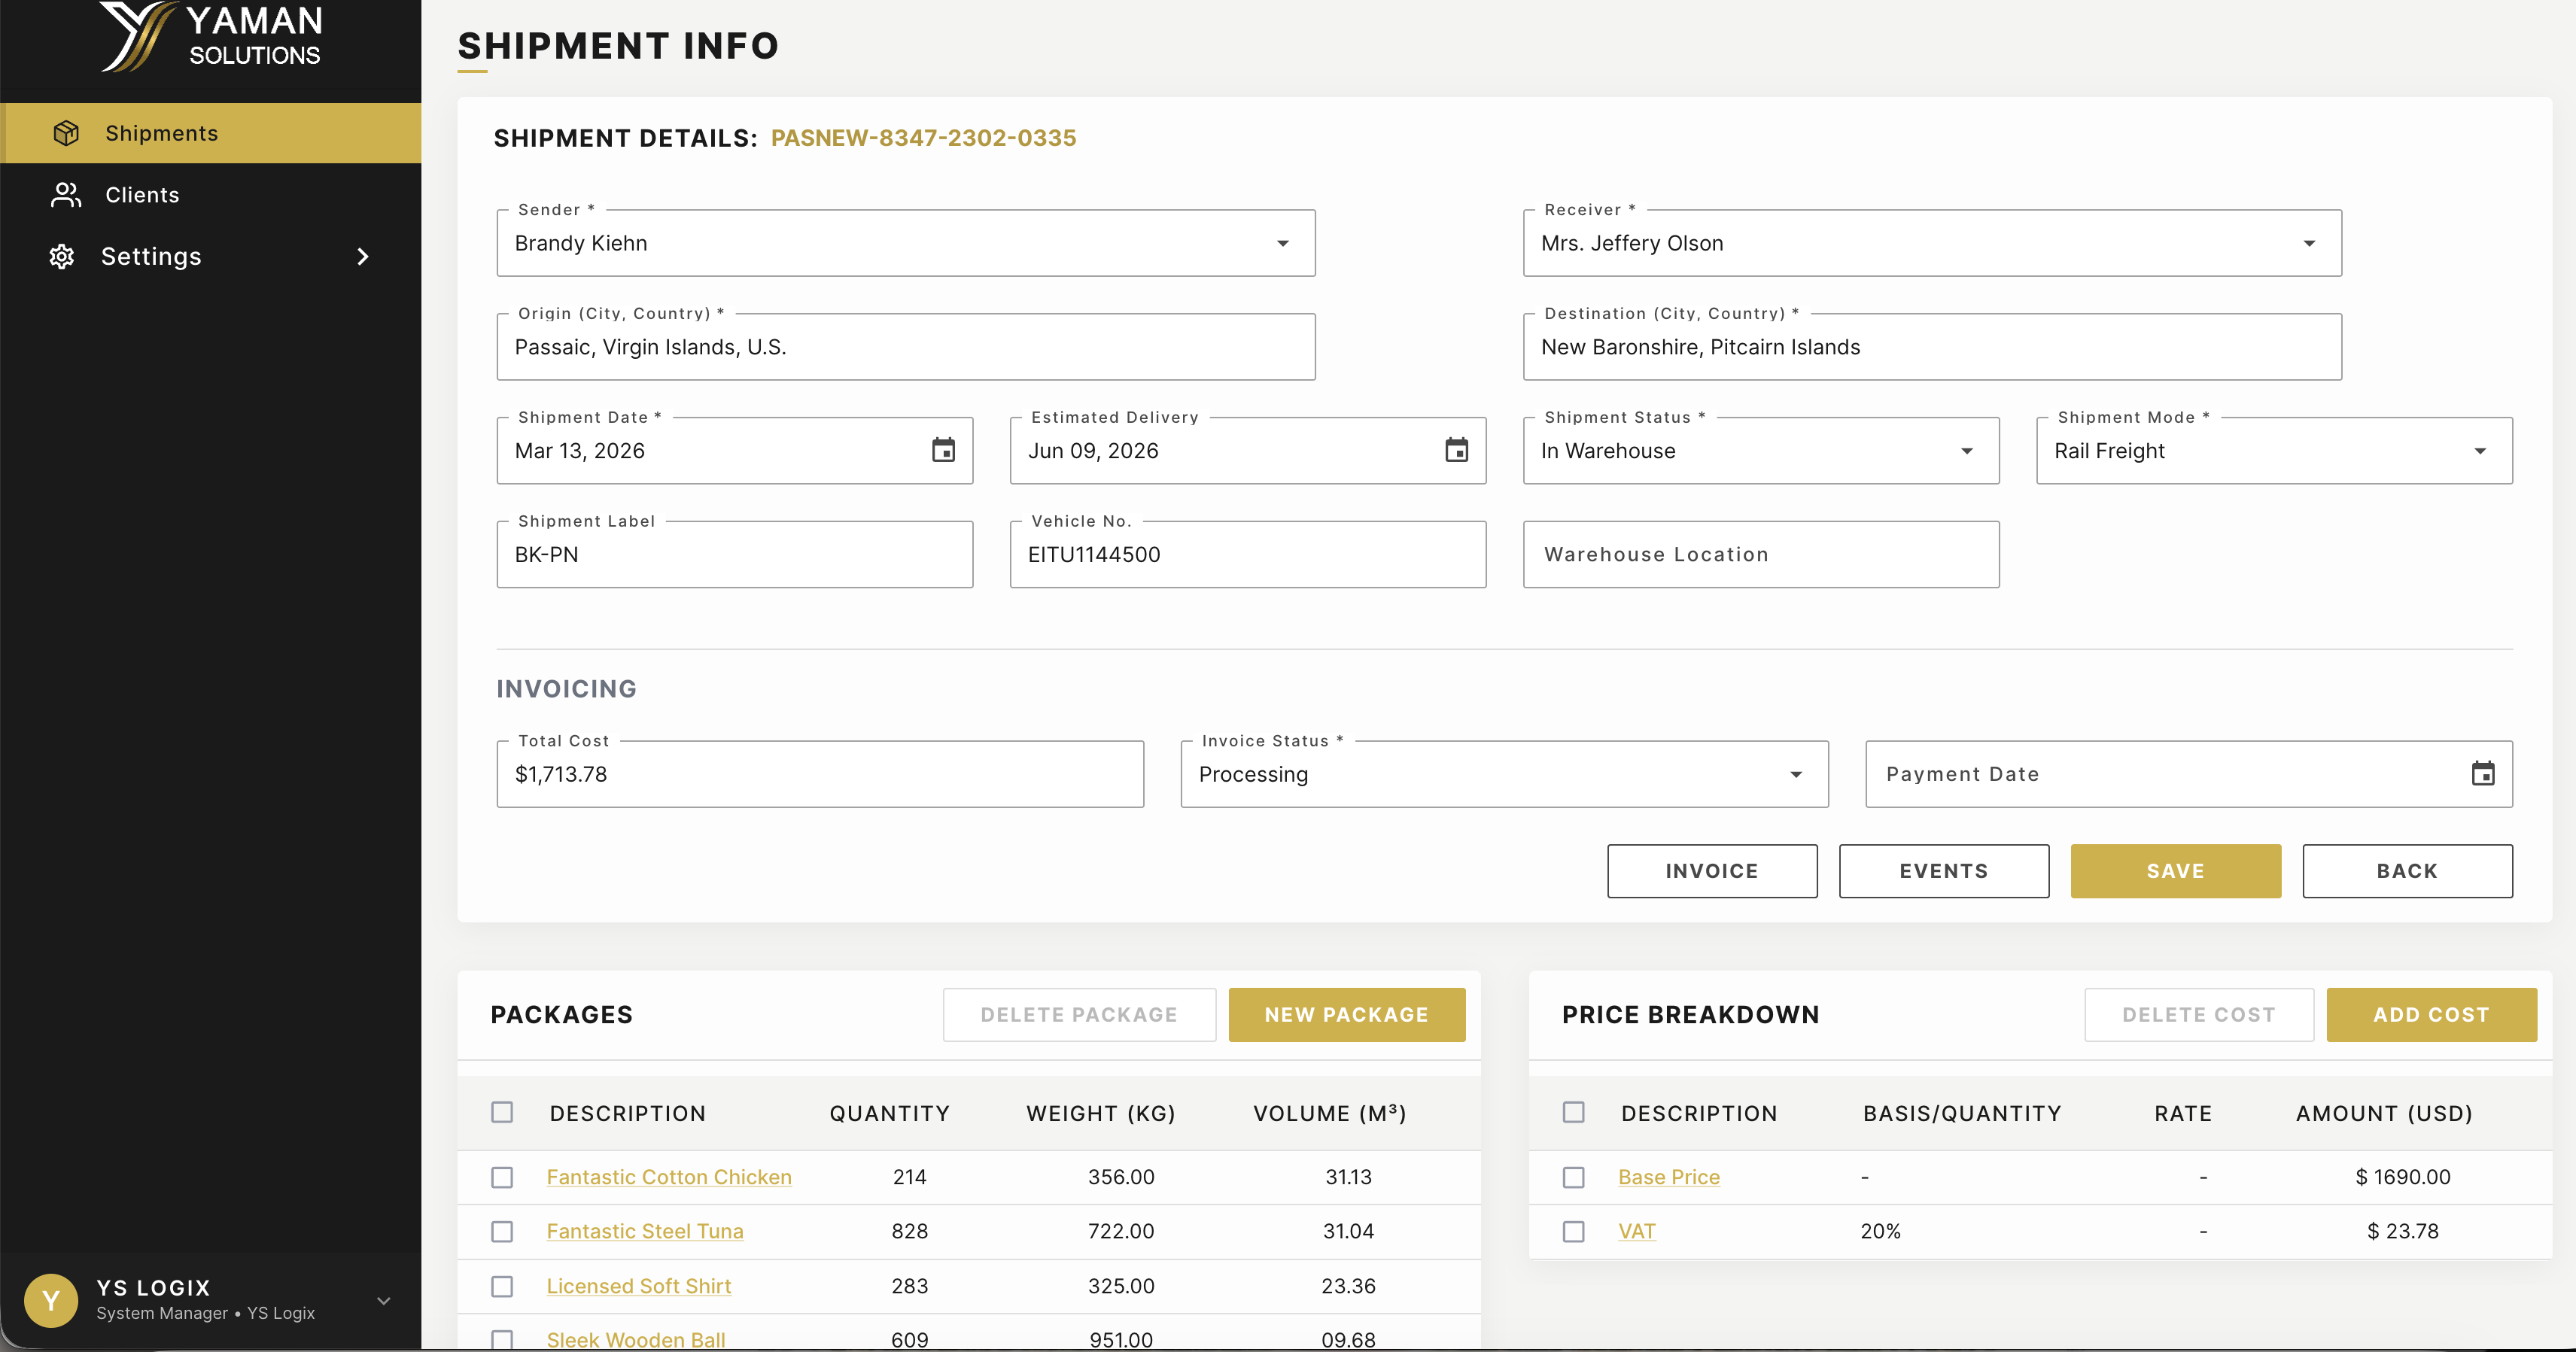Open the Shipment Date calendar picker

(x=943, y=450)
